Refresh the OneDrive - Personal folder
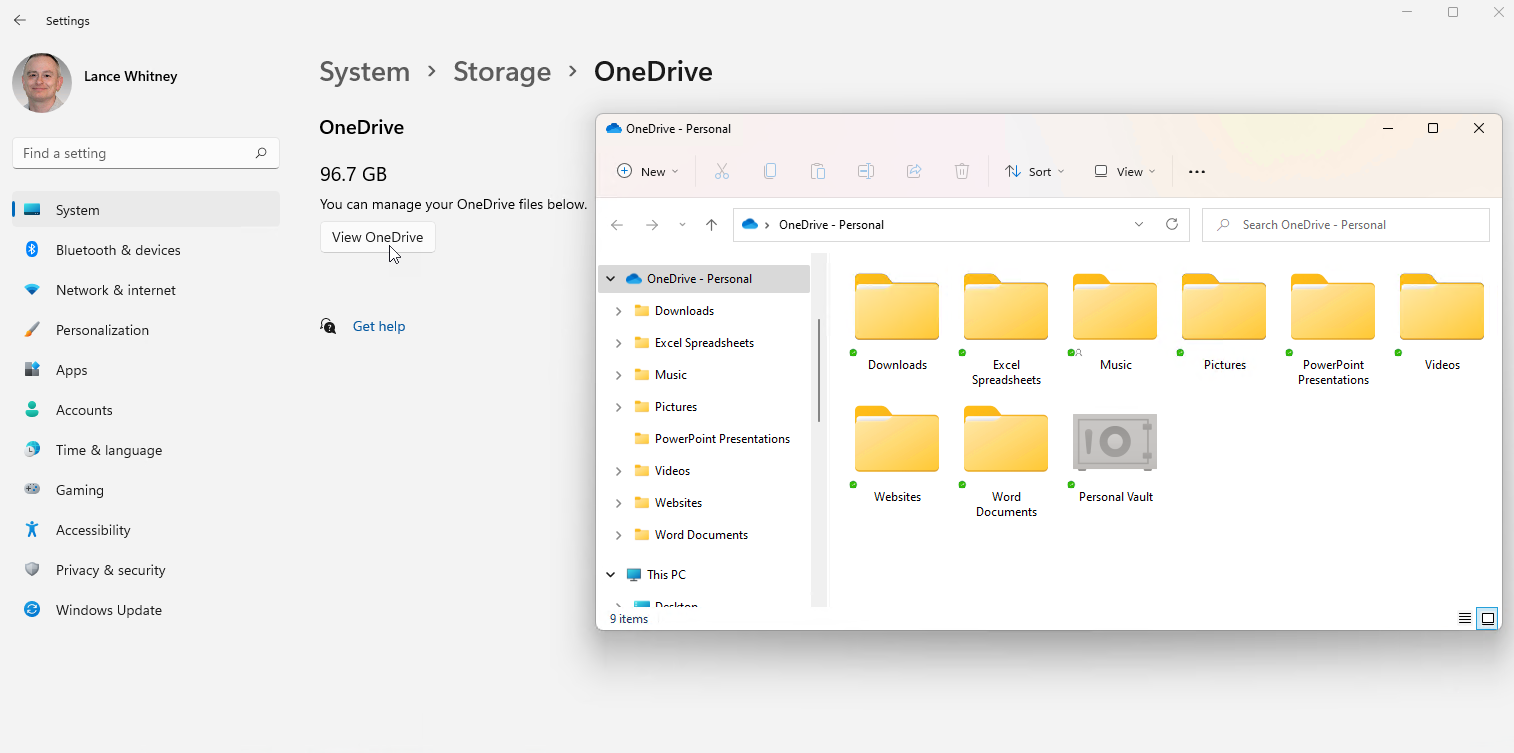 point(1172,224)
